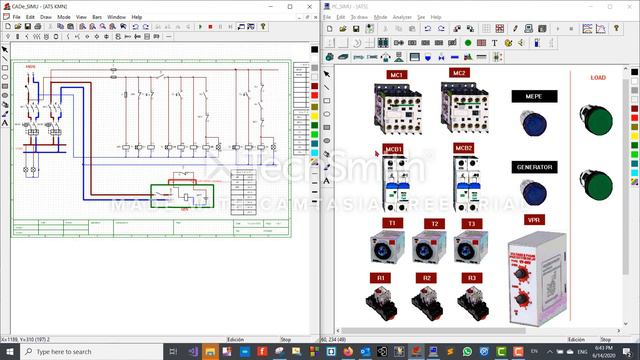The height and width of the screenshot is (360, 640).
Task: Select the green pilot light component in PC_SIMU toolbar
Action: 468,43
